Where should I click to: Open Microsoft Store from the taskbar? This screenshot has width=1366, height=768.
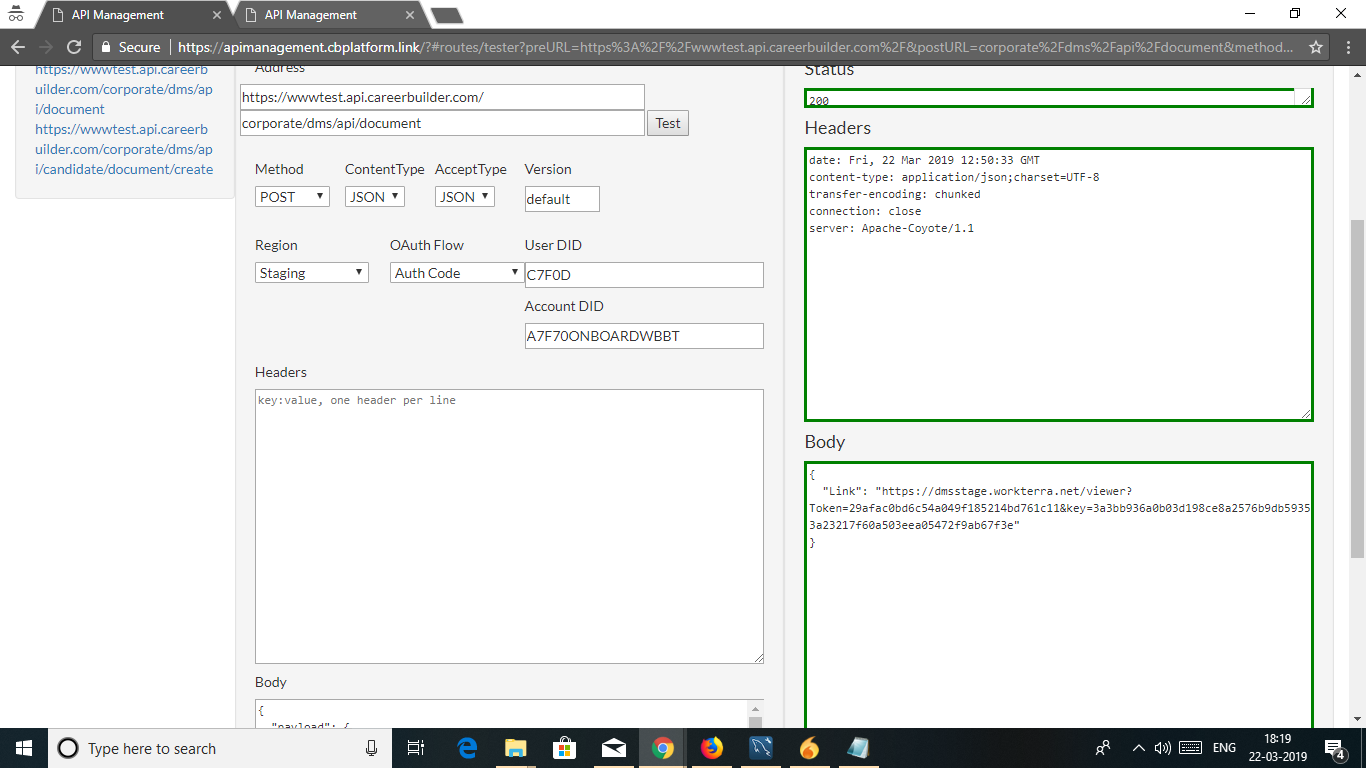pos(565,748)
